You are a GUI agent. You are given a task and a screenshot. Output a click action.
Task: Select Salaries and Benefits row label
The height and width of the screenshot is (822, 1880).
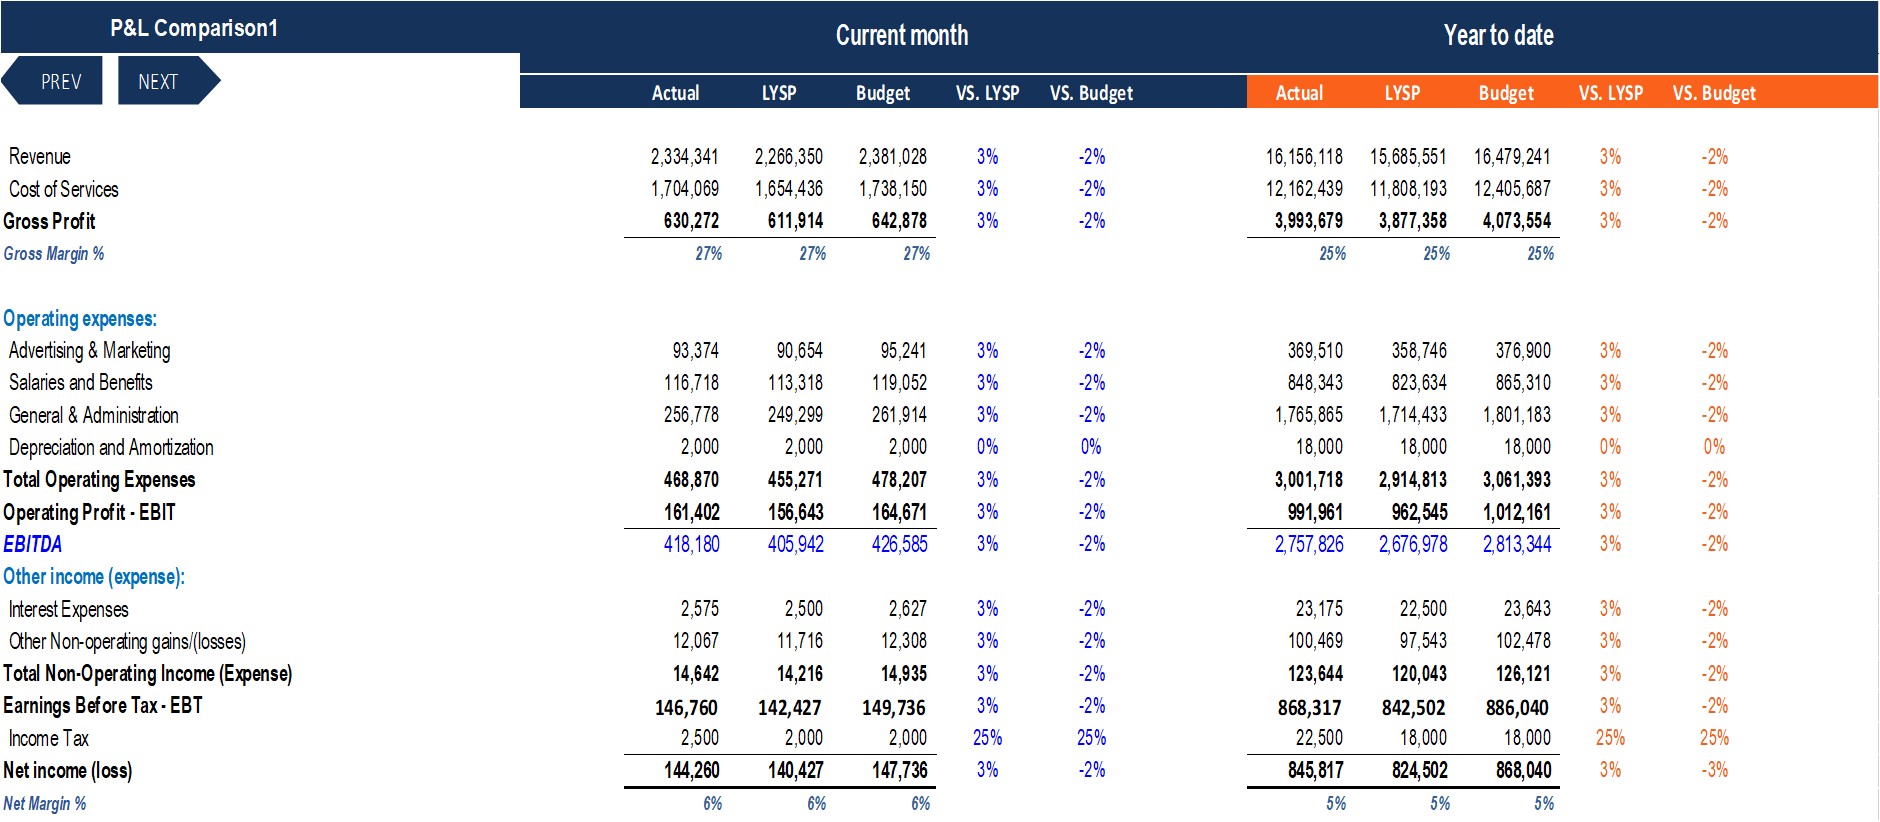click(x=81, y=383)
